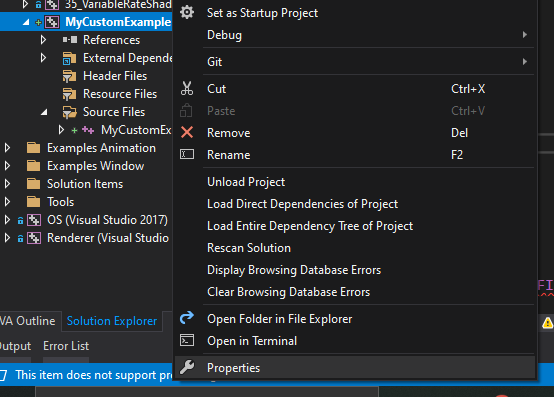Click the Renderer project icon

34,238
